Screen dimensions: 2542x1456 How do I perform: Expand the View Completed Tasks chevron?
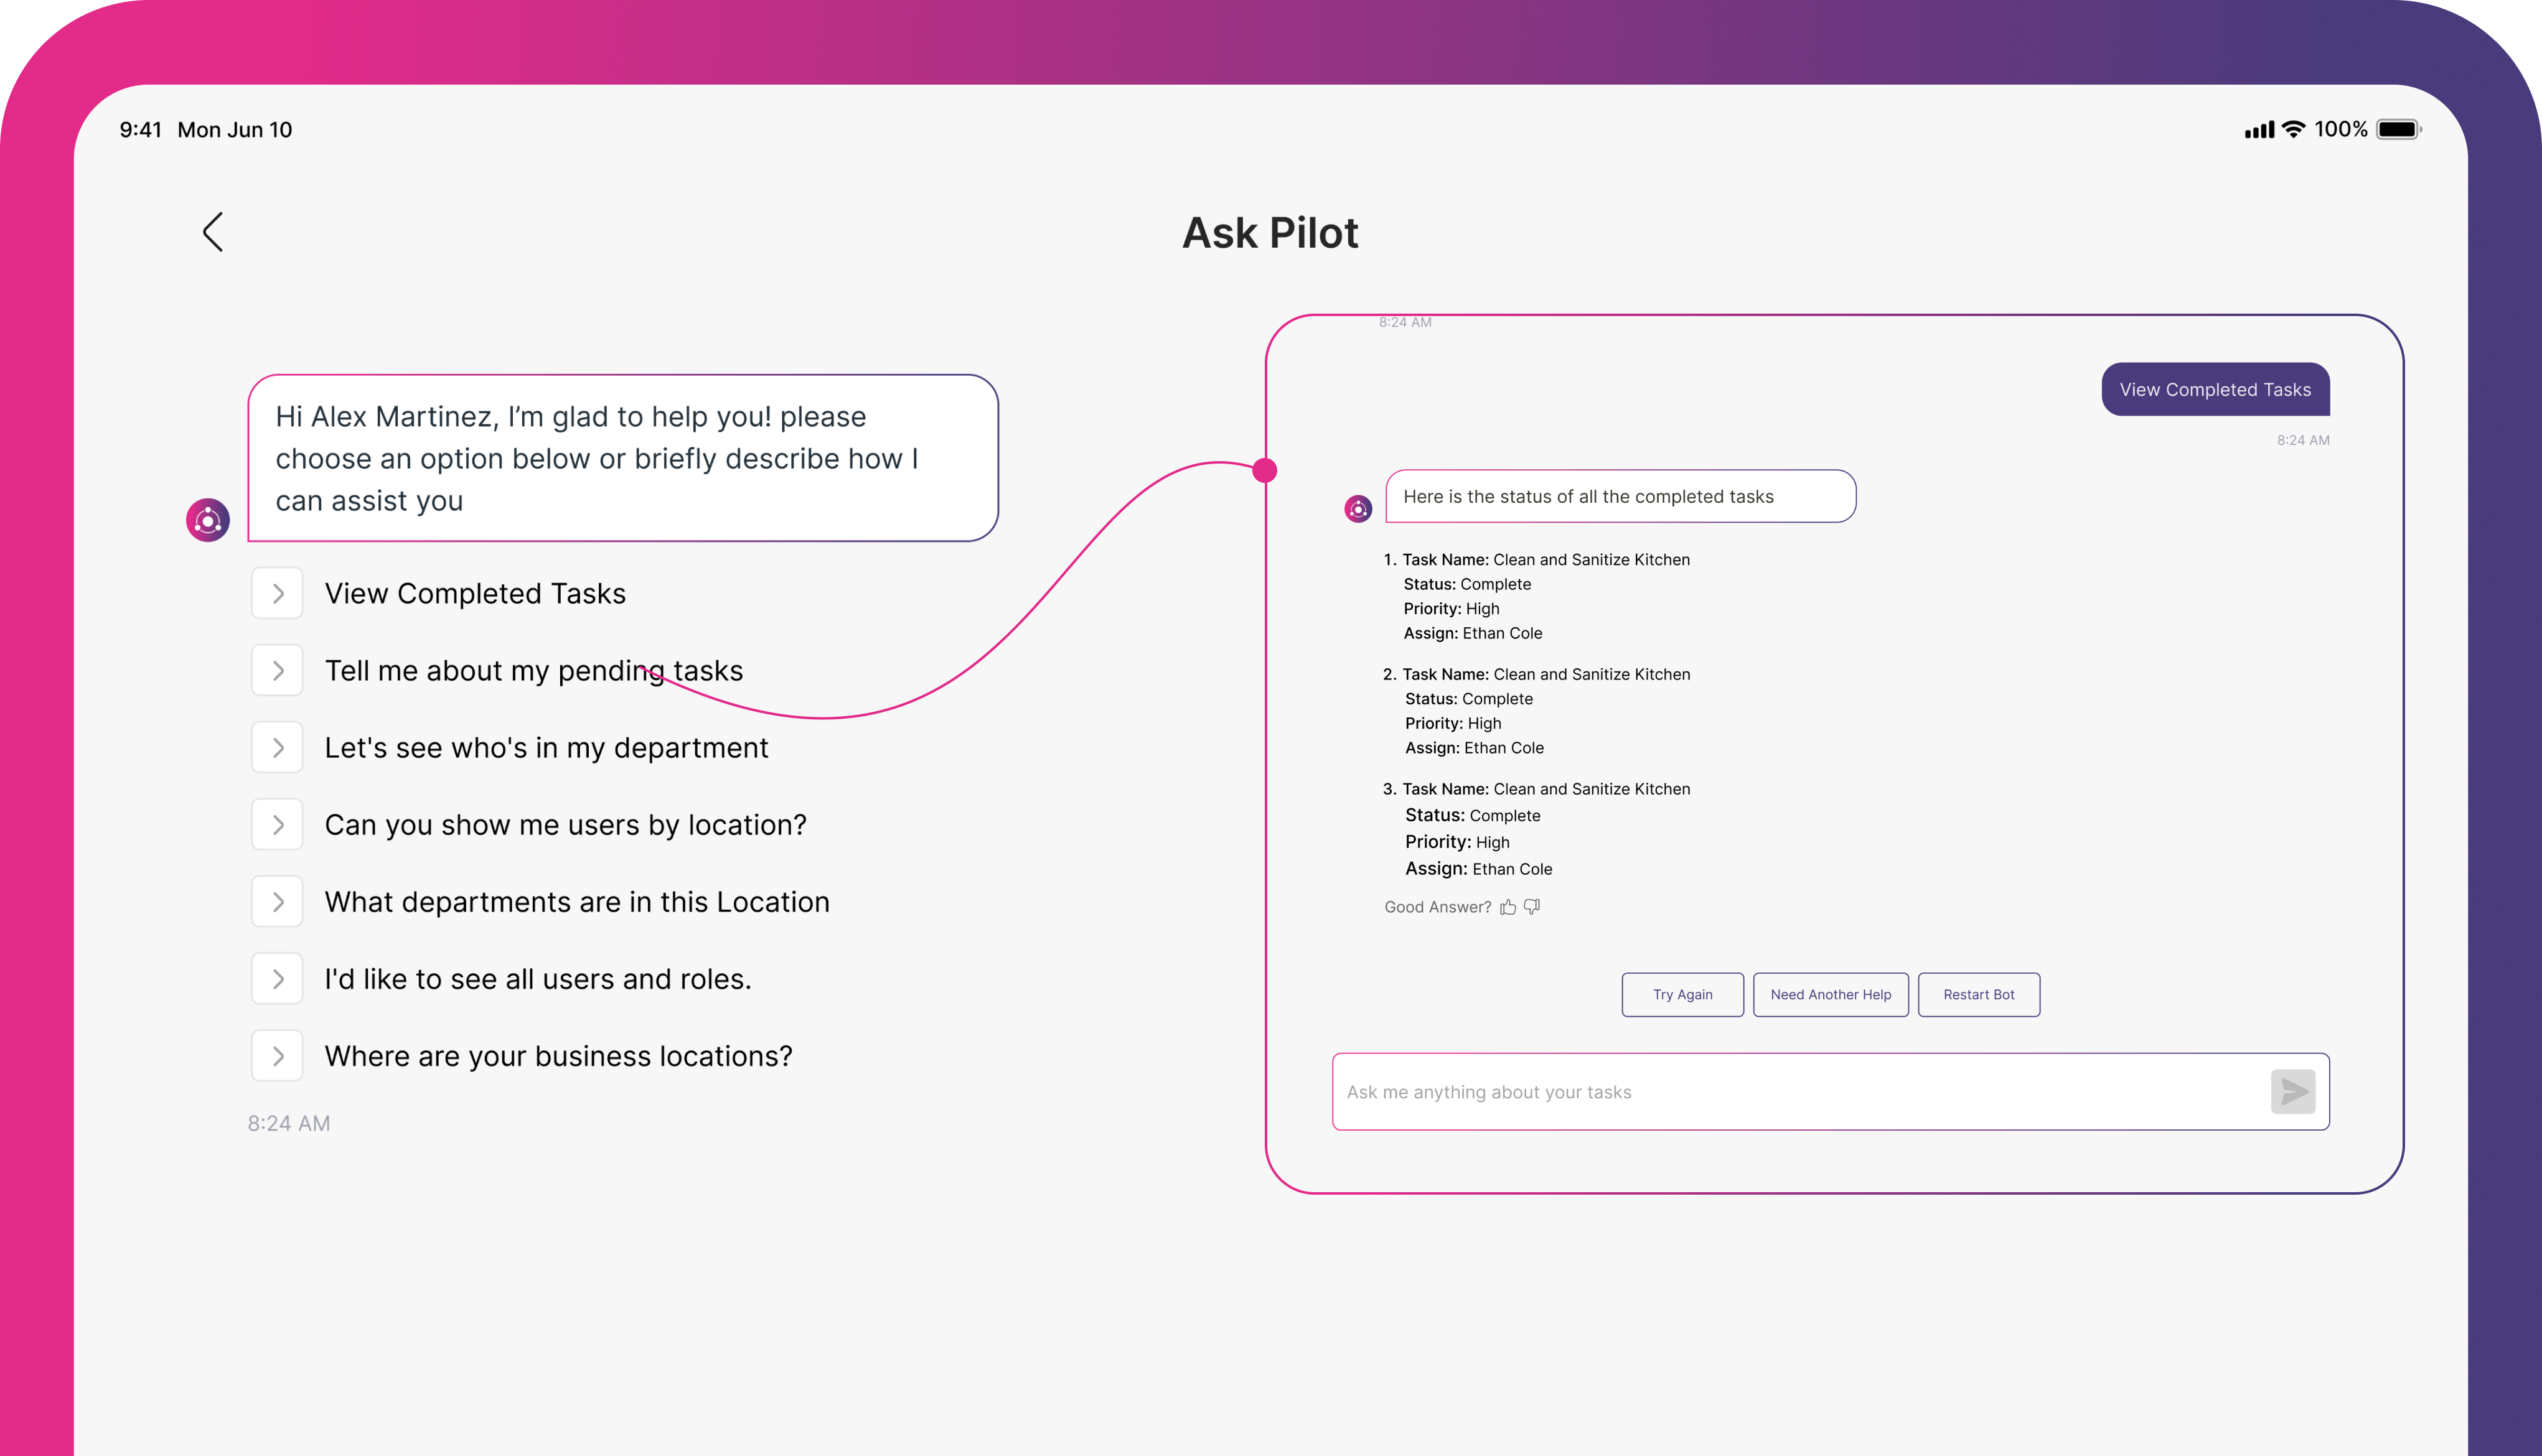click(x=277, y=594)
